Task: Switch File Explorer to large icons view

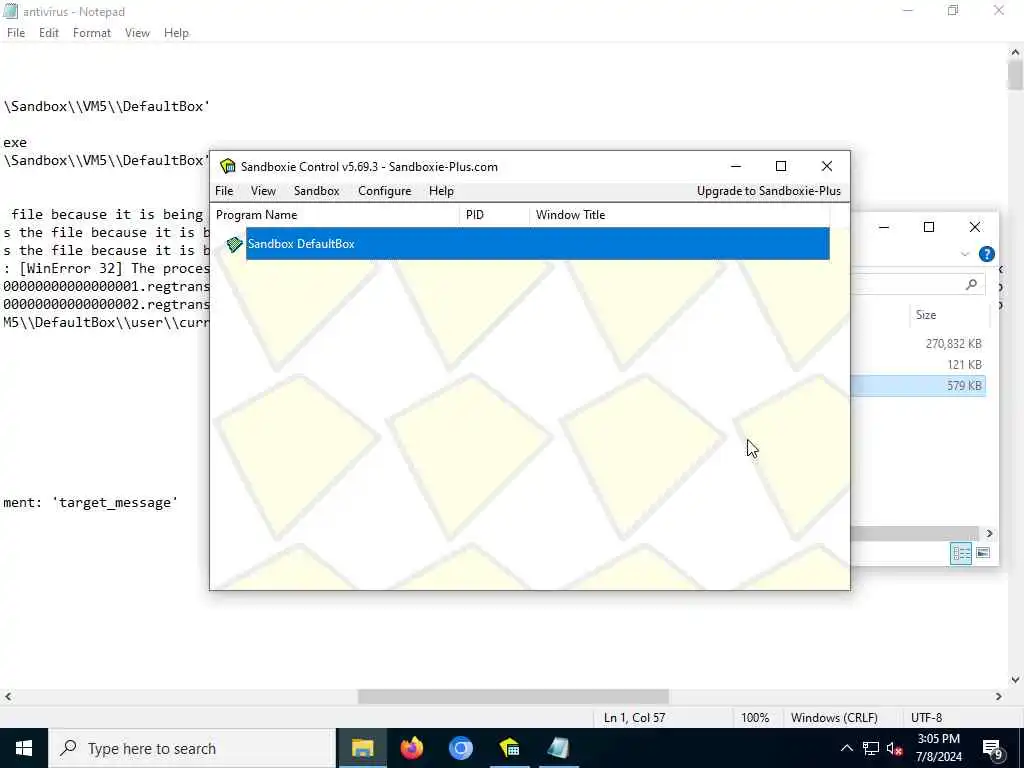Action: [x=983, y=553]
